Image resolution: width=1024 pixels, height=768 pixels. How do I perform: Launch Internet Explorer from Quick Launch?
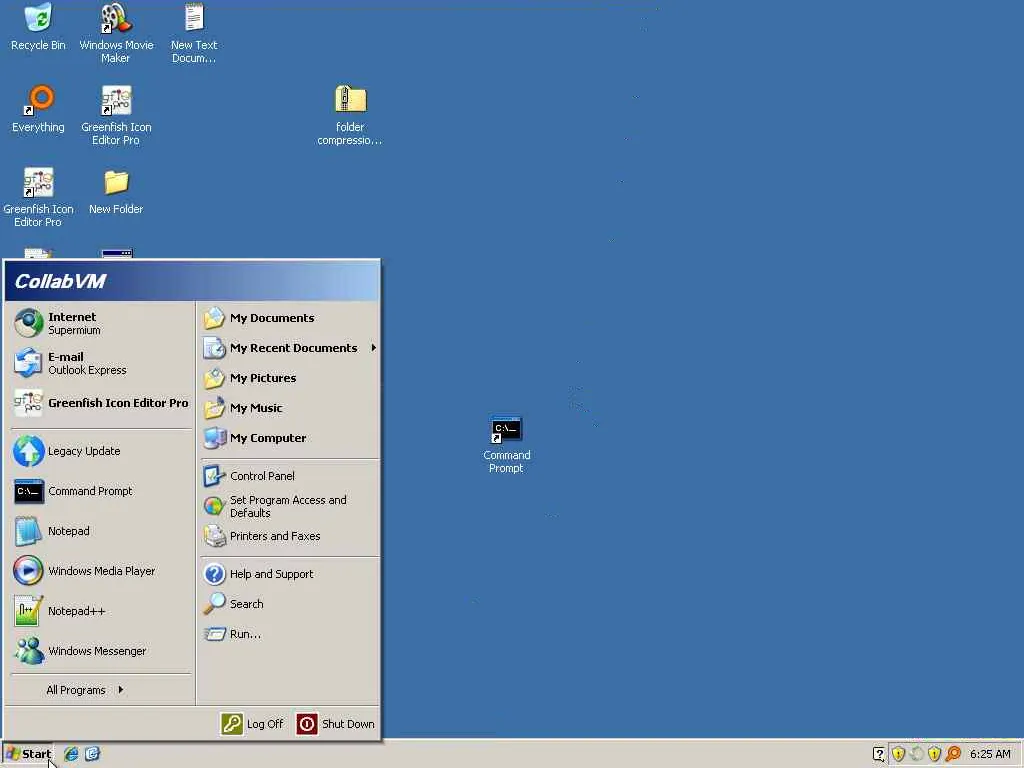pos(71,754)
